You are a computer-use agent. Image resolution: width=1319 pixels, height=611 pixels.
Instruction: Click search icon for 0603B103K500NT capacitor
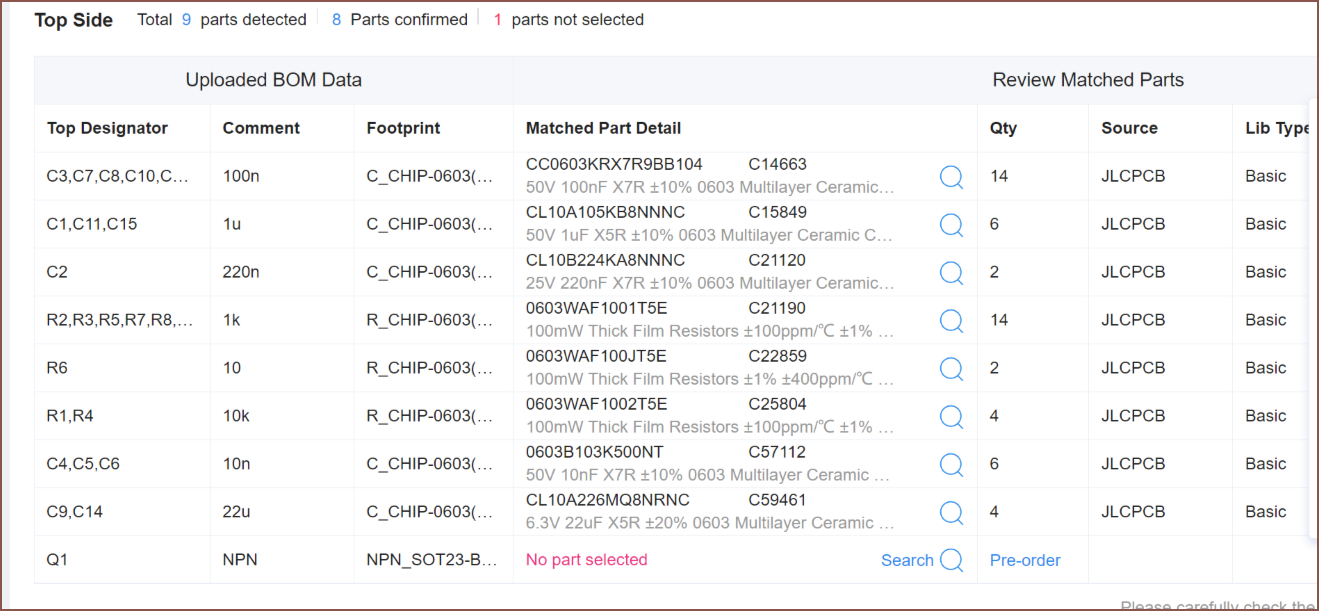click(x=951, y=465)
